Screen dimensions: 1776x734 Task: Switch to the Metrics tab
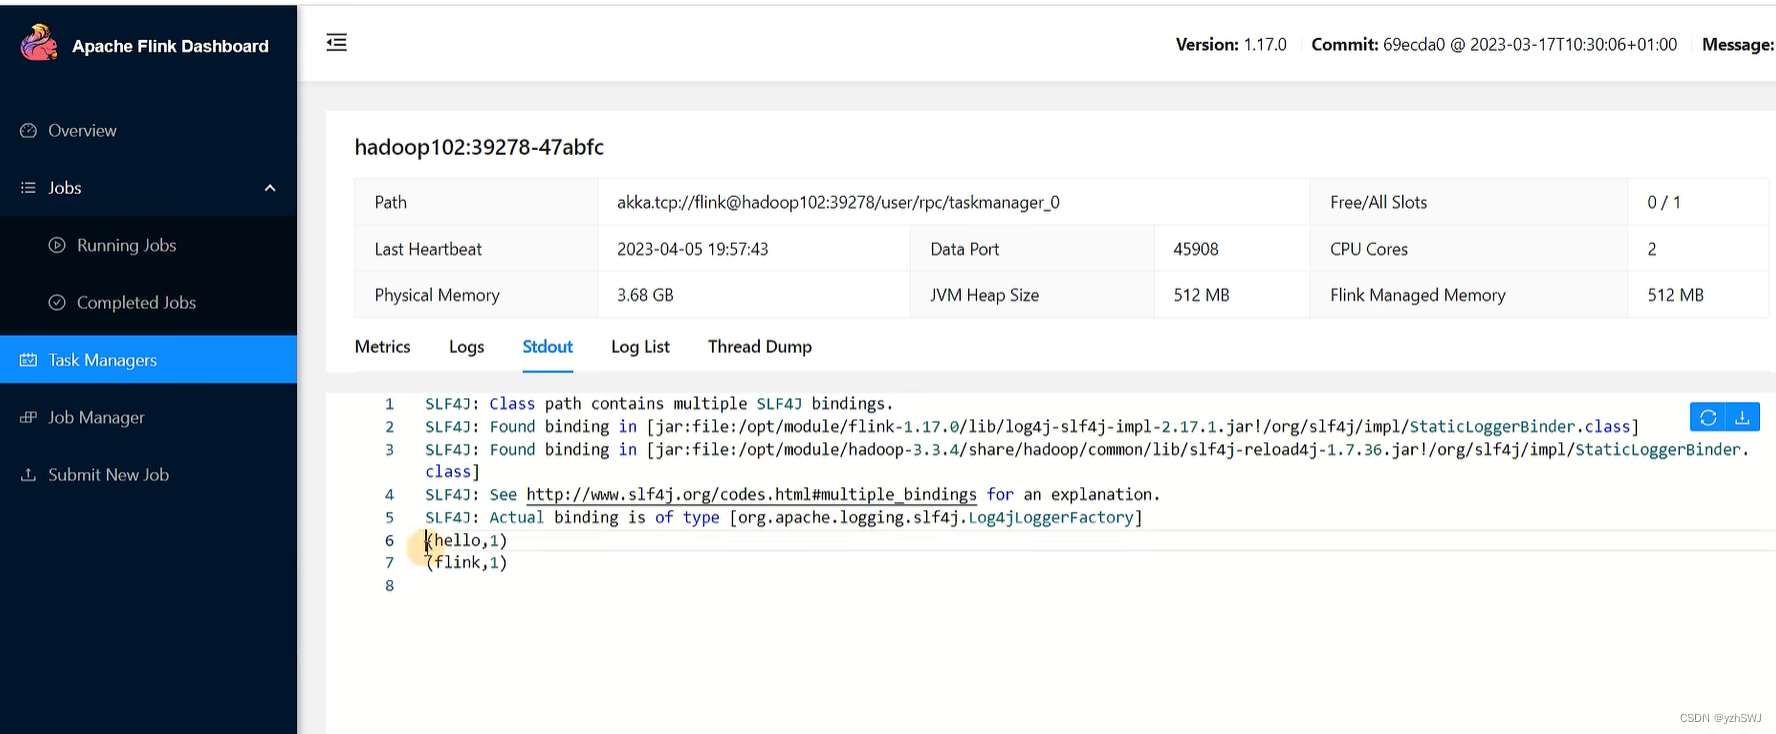click(382, 347)
